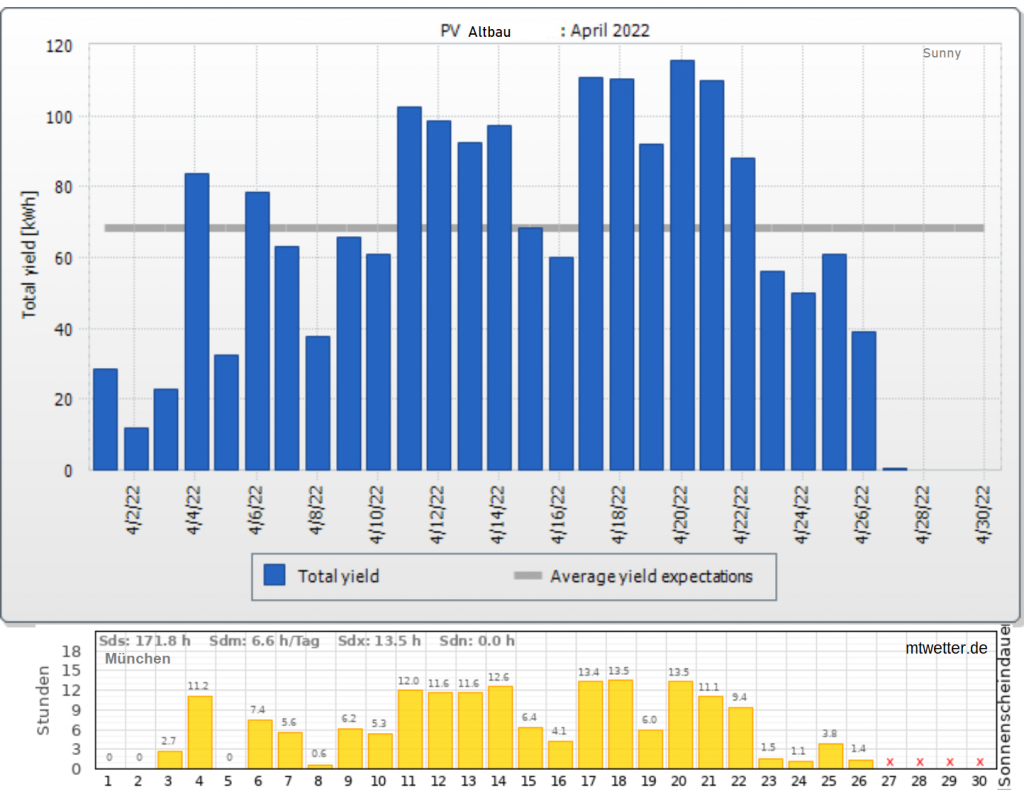The height and width of the screenshot is (794, 1024).
Task: Click the blue Total yield legend swatch
Action: coord(274,575)
